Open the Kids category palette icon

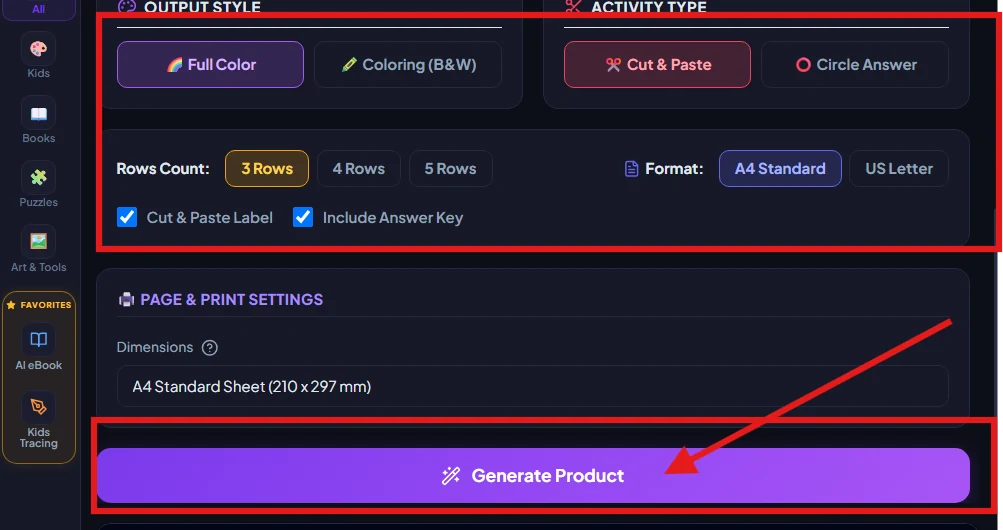tap(38, 49)
